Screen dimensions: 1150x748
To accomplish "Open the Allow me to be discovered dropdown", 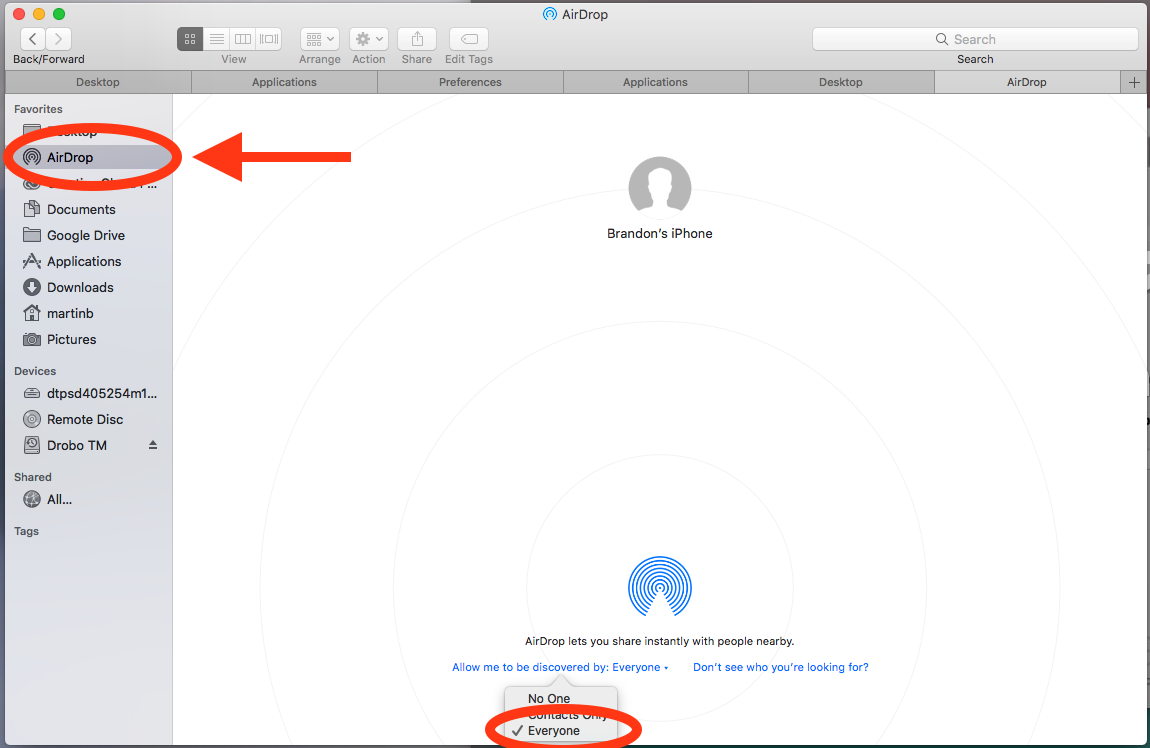I will (560, 667).
